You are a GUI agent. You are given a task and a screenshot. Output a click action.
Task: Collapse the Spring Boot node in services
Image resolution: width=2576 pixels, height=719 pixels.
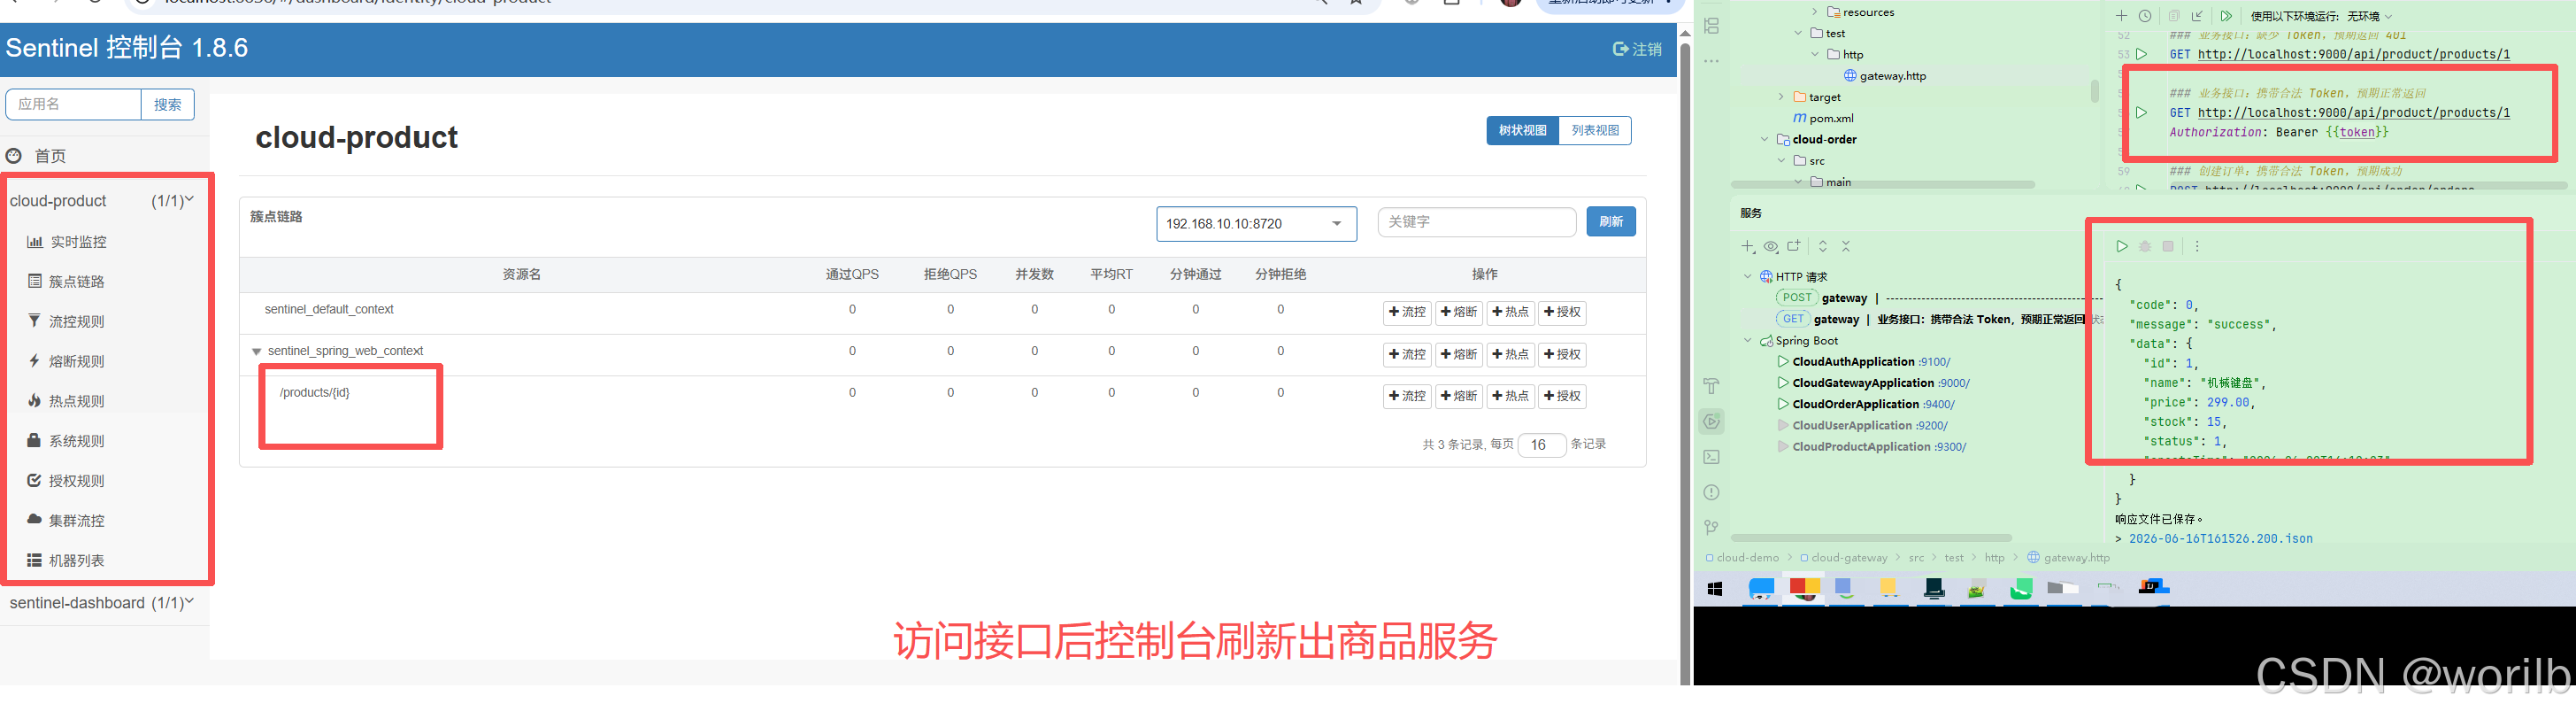coord(1748,340)
